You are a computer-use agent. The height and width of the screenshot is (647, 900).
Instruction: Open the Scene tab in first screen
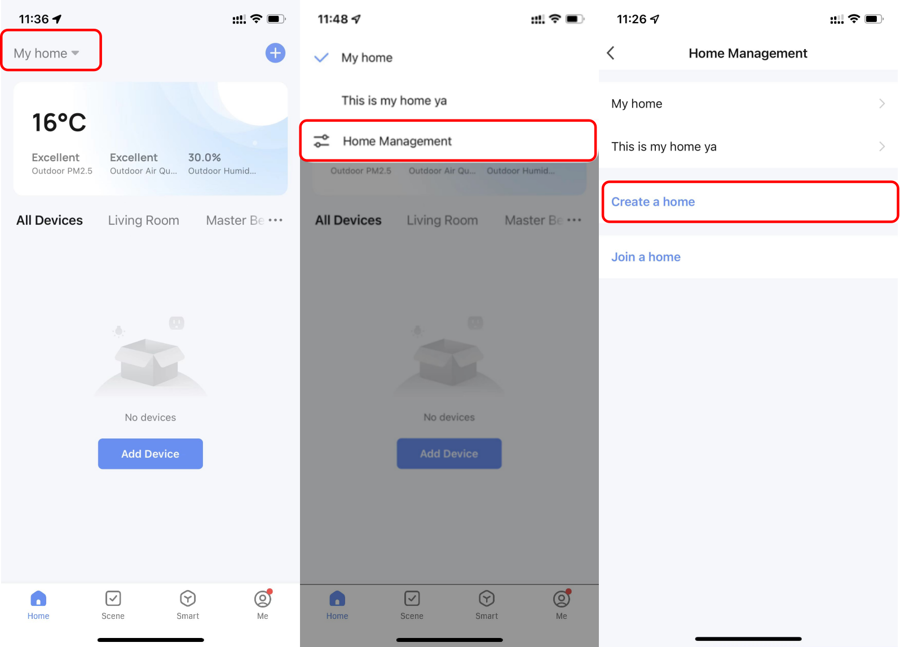click(x=113, y=605)
